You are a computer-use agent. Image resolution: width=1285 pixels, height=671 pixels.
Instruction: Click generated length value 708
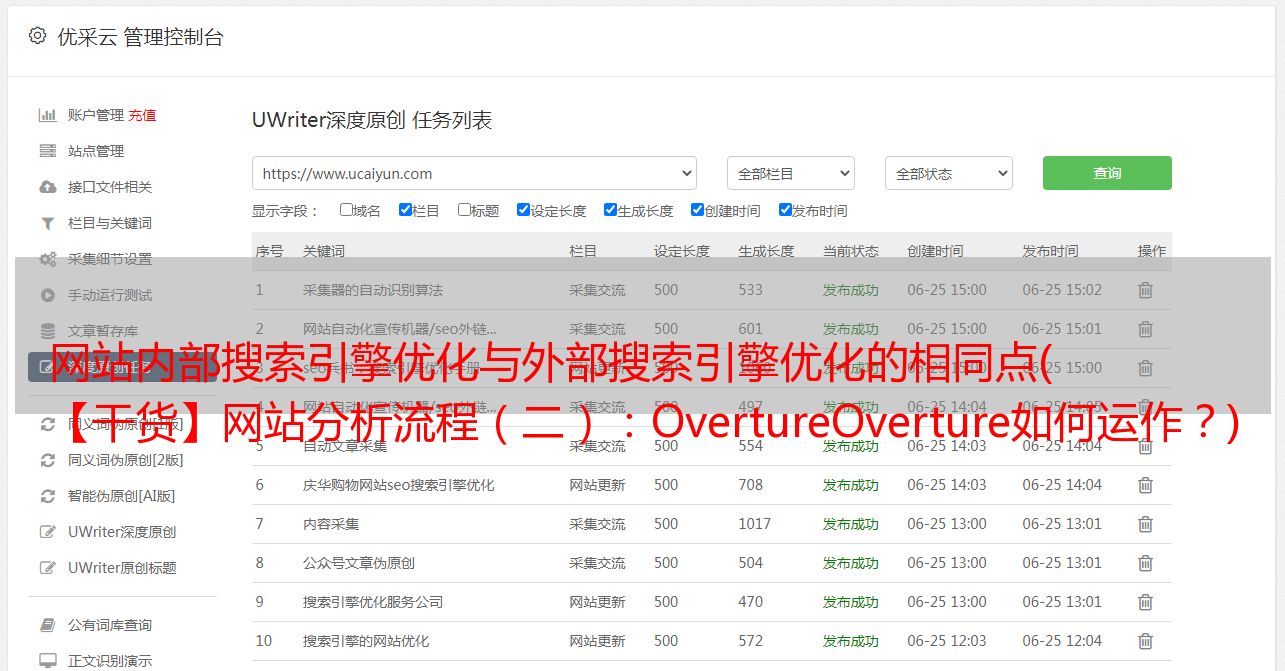[750, 485]
